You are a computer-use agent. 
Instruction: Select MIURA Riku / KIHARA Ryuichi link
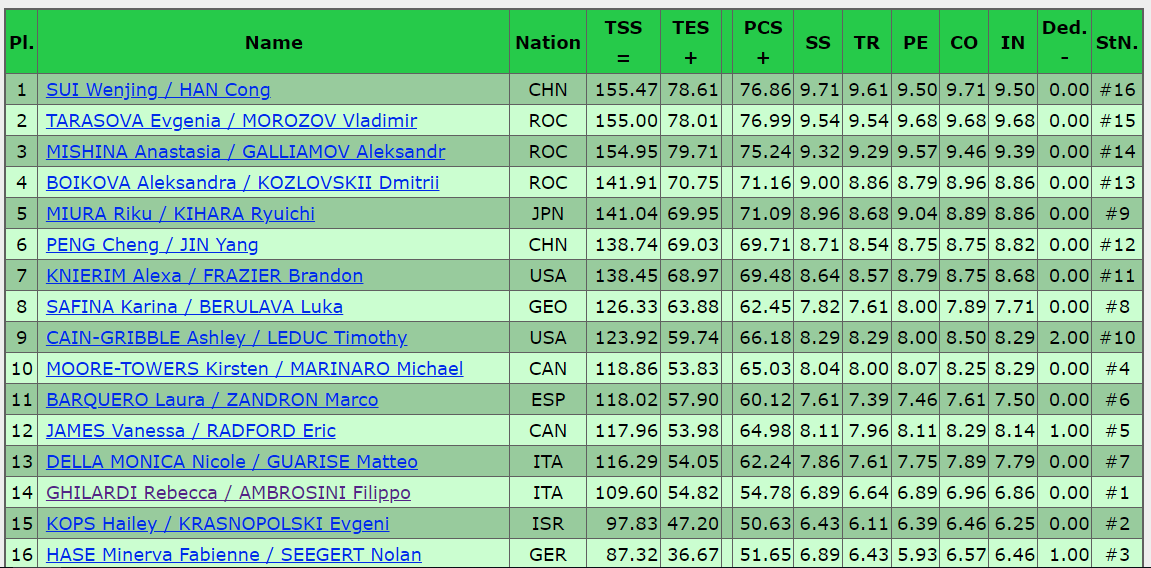(x=181, y=214)
